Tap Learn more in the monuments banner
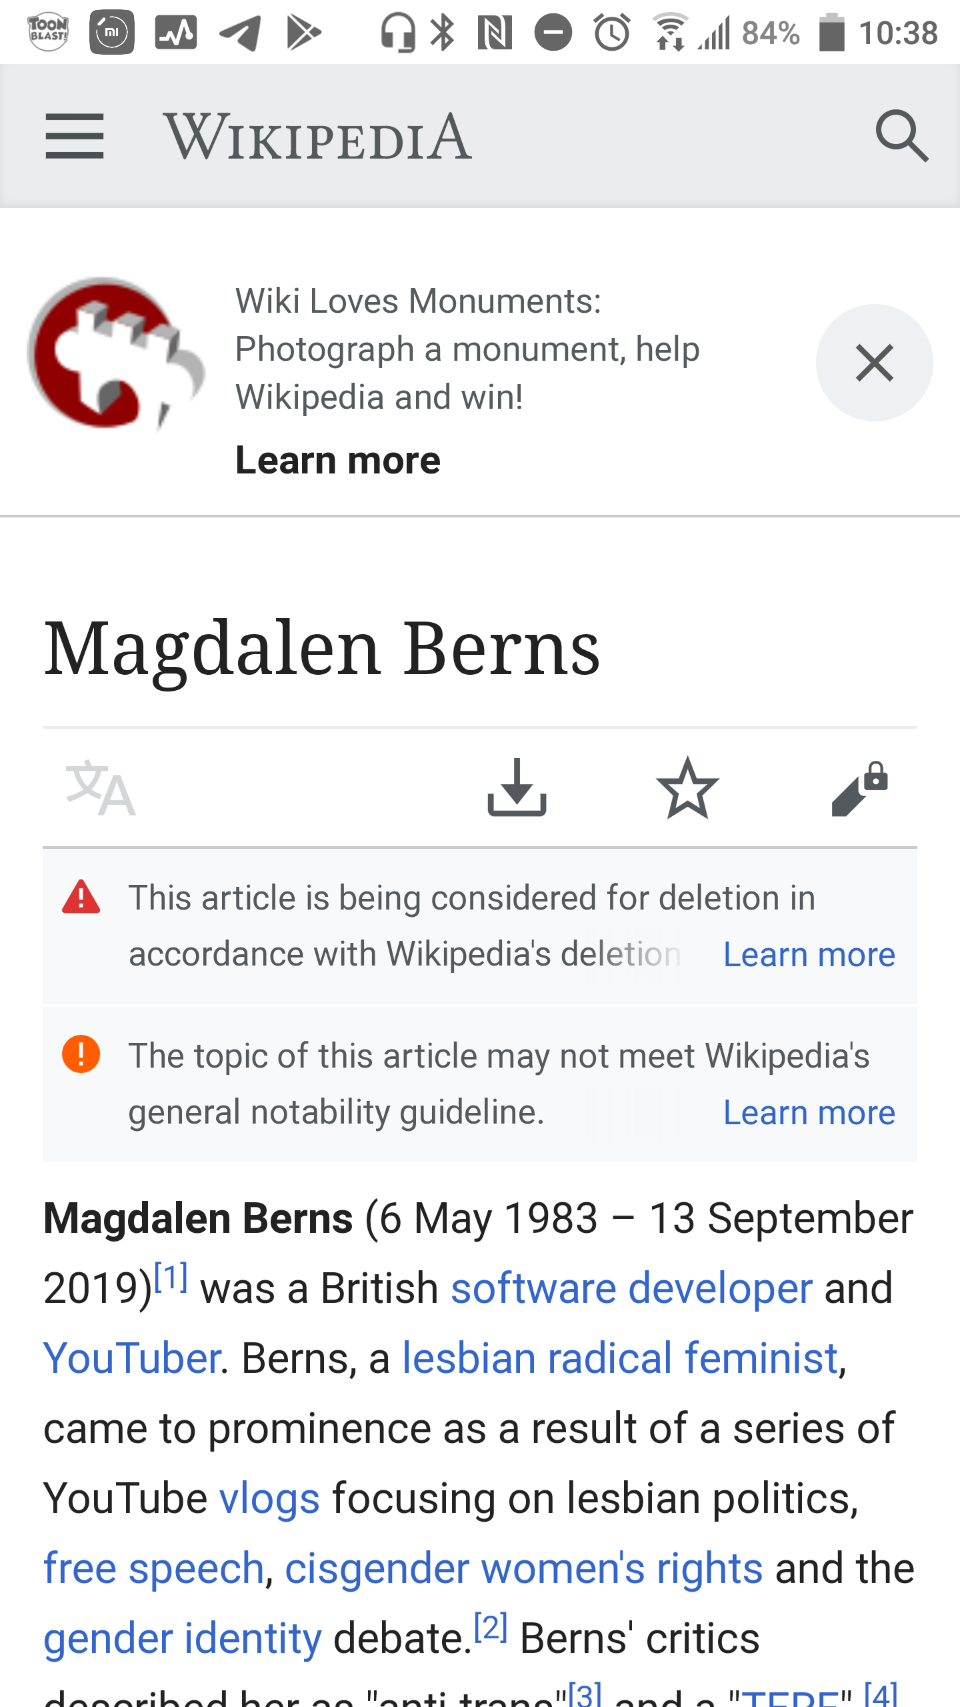The height and width of the screenshot is (1707, 960). [x=338, y=460]
